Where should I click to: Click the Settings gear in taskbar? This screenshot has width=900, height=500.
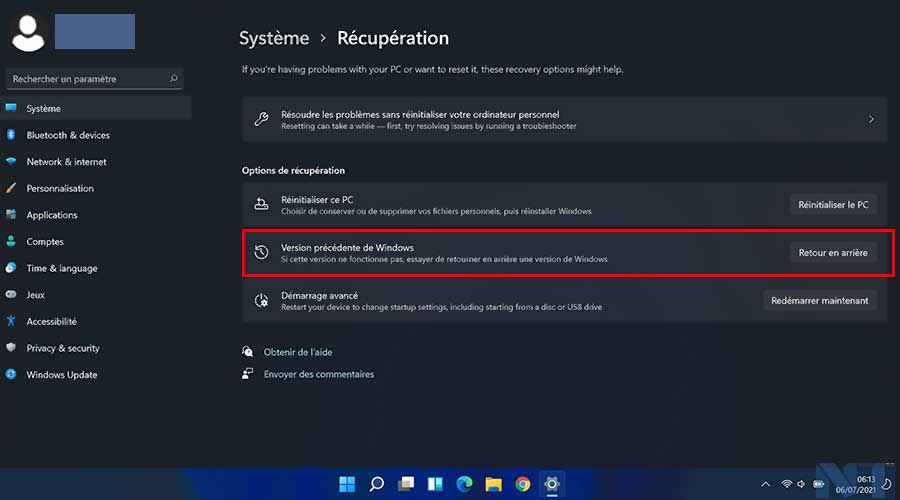pyautogui.click(x=552, y=484)
